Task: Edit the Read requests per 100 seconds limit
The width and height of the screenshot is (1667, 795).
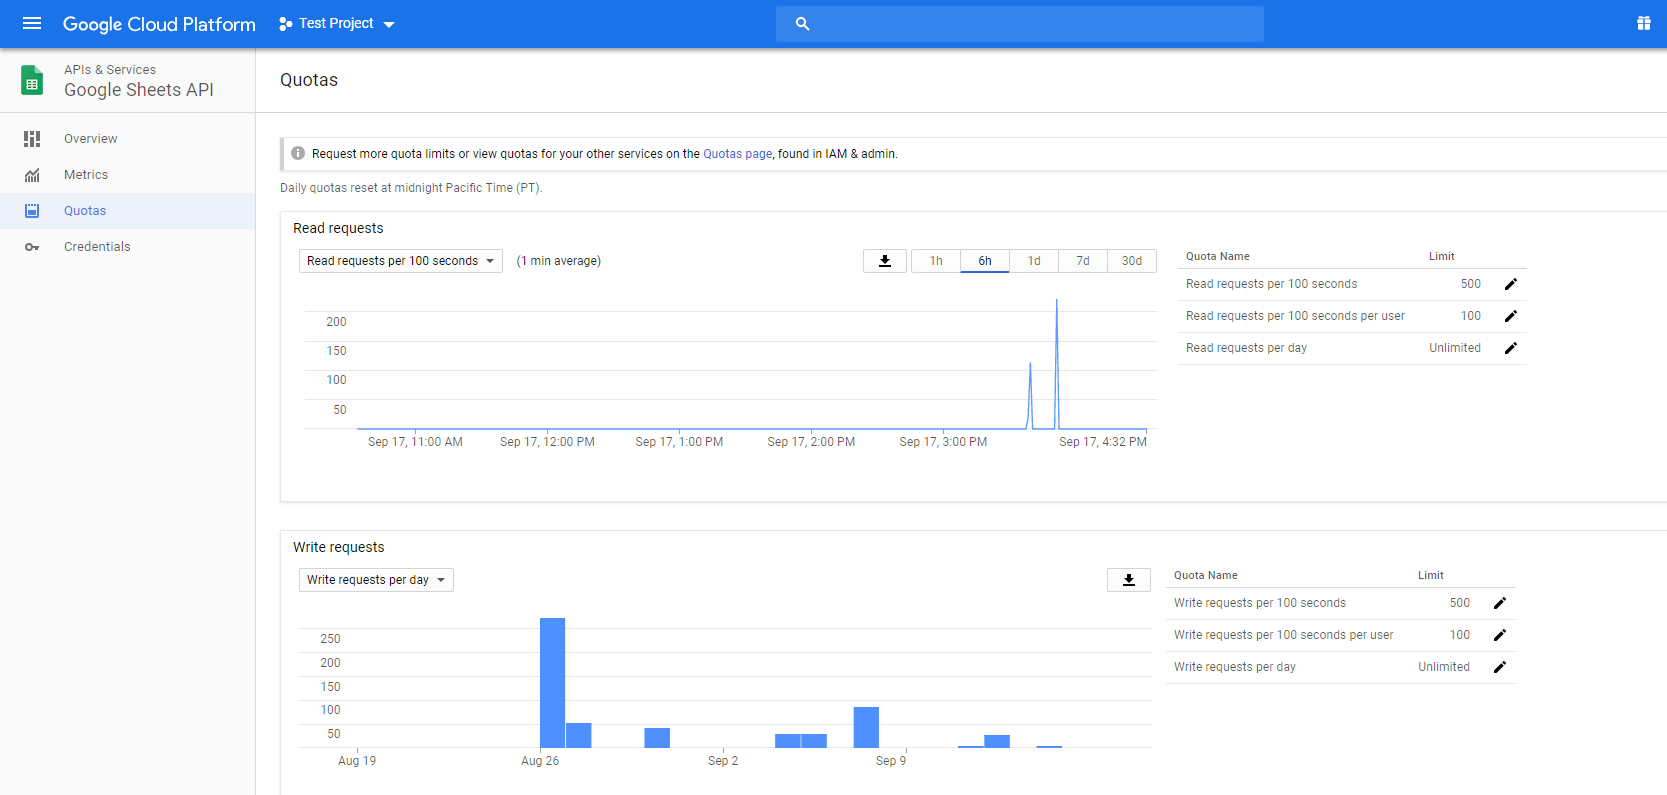Action: [x=1510, y=284]
